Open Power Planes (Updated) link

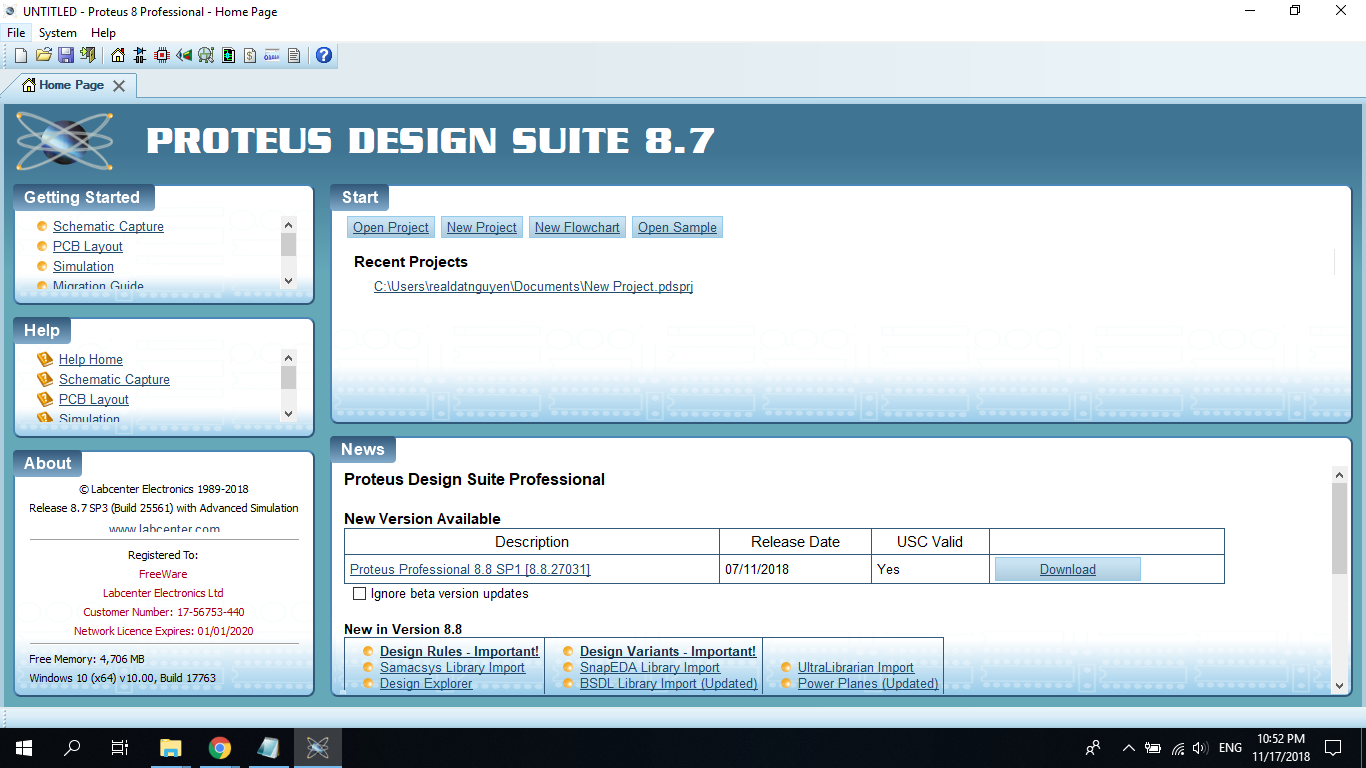(868, 683)
